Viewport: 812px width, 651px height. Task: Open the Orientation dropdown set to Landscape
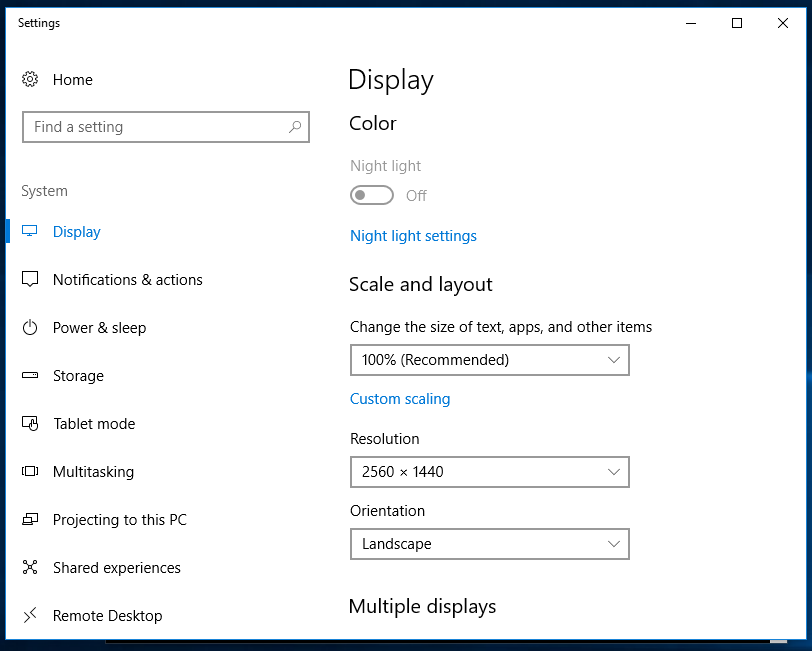[x=489, y=544]
